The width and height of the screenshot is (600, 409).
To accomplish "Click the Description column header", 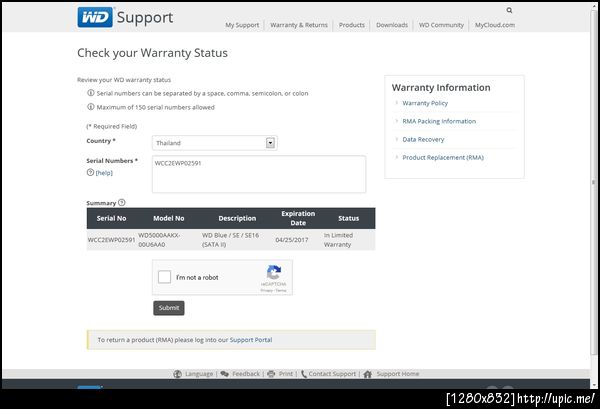I will [237, 218].
